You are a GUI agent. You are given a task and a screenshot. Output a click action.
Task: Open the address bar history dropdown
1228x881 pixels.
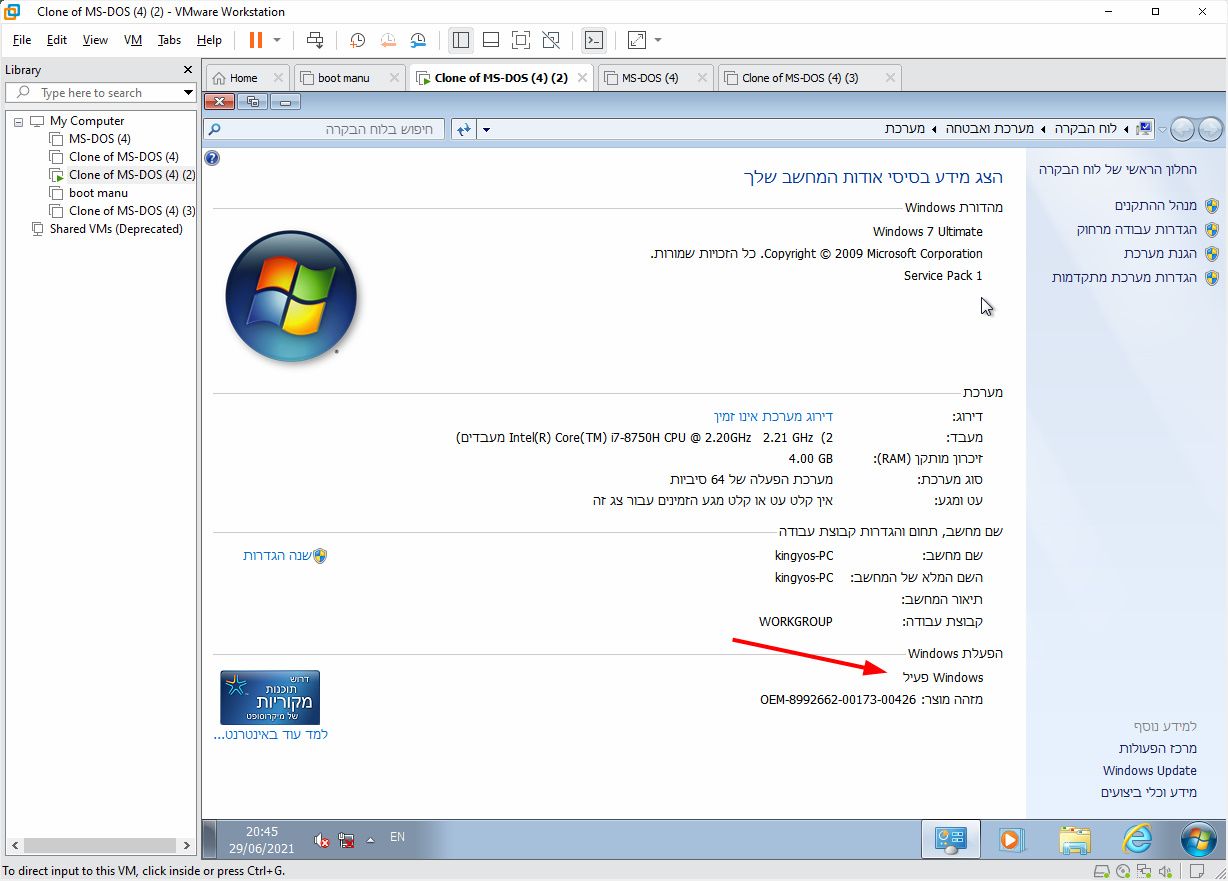click(486, 130)
